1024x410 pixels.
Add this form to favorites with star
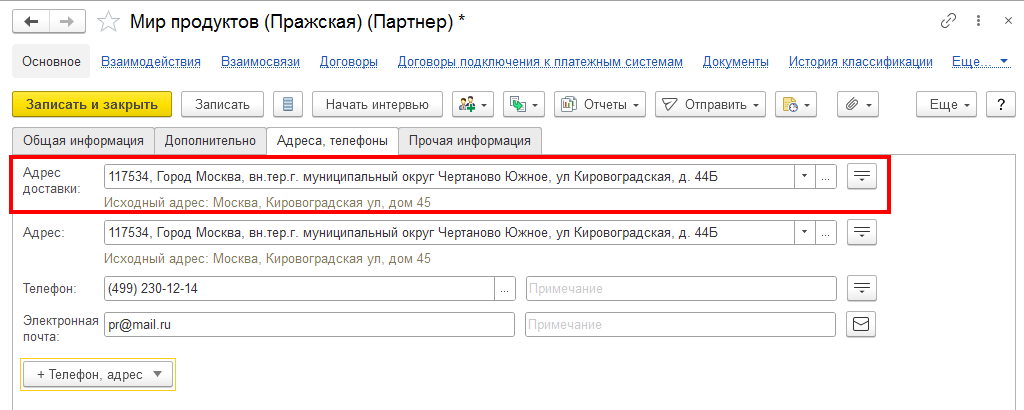tap(111, 21)
